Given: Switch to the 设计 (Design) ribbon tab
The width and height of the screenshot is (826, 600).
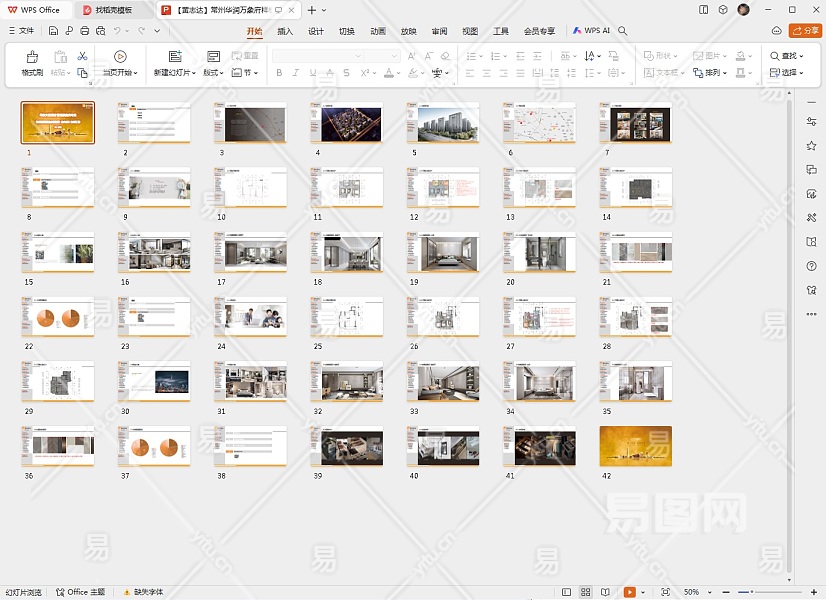Looking at the screenshot, I should [x=316, y=31].
